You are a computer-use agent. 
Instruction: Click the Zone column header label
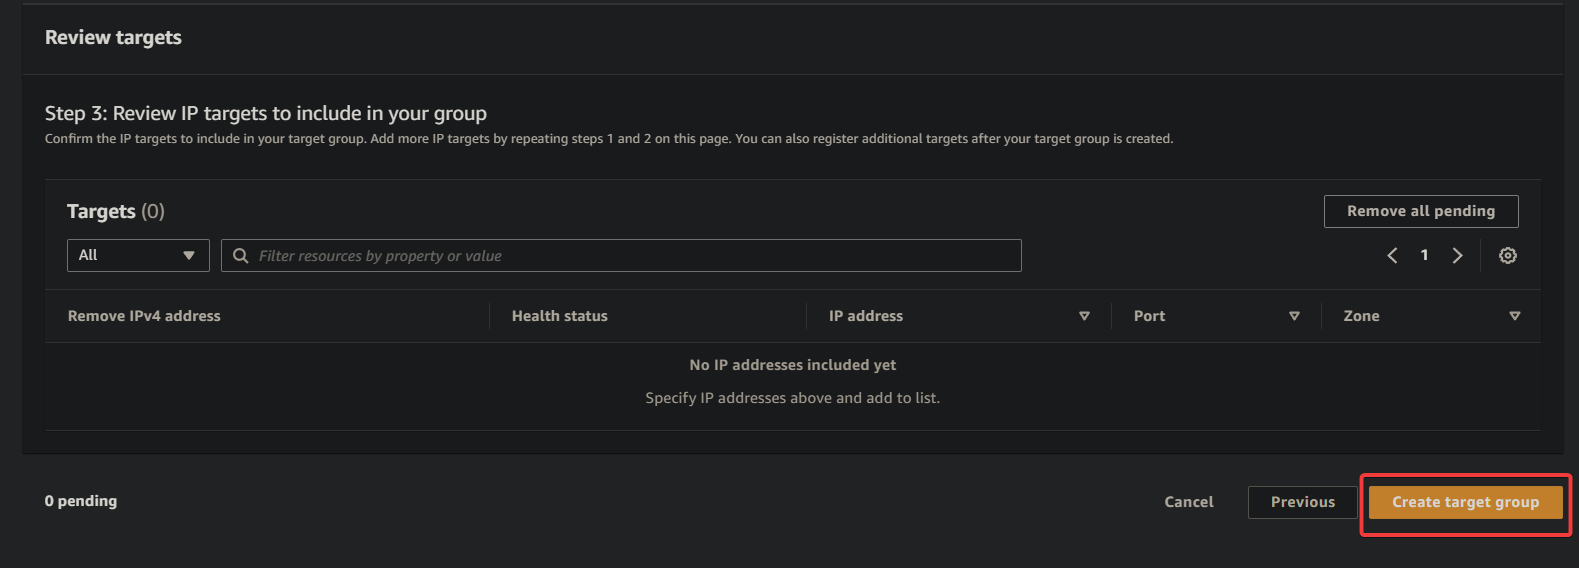(x=1361, y=316)
